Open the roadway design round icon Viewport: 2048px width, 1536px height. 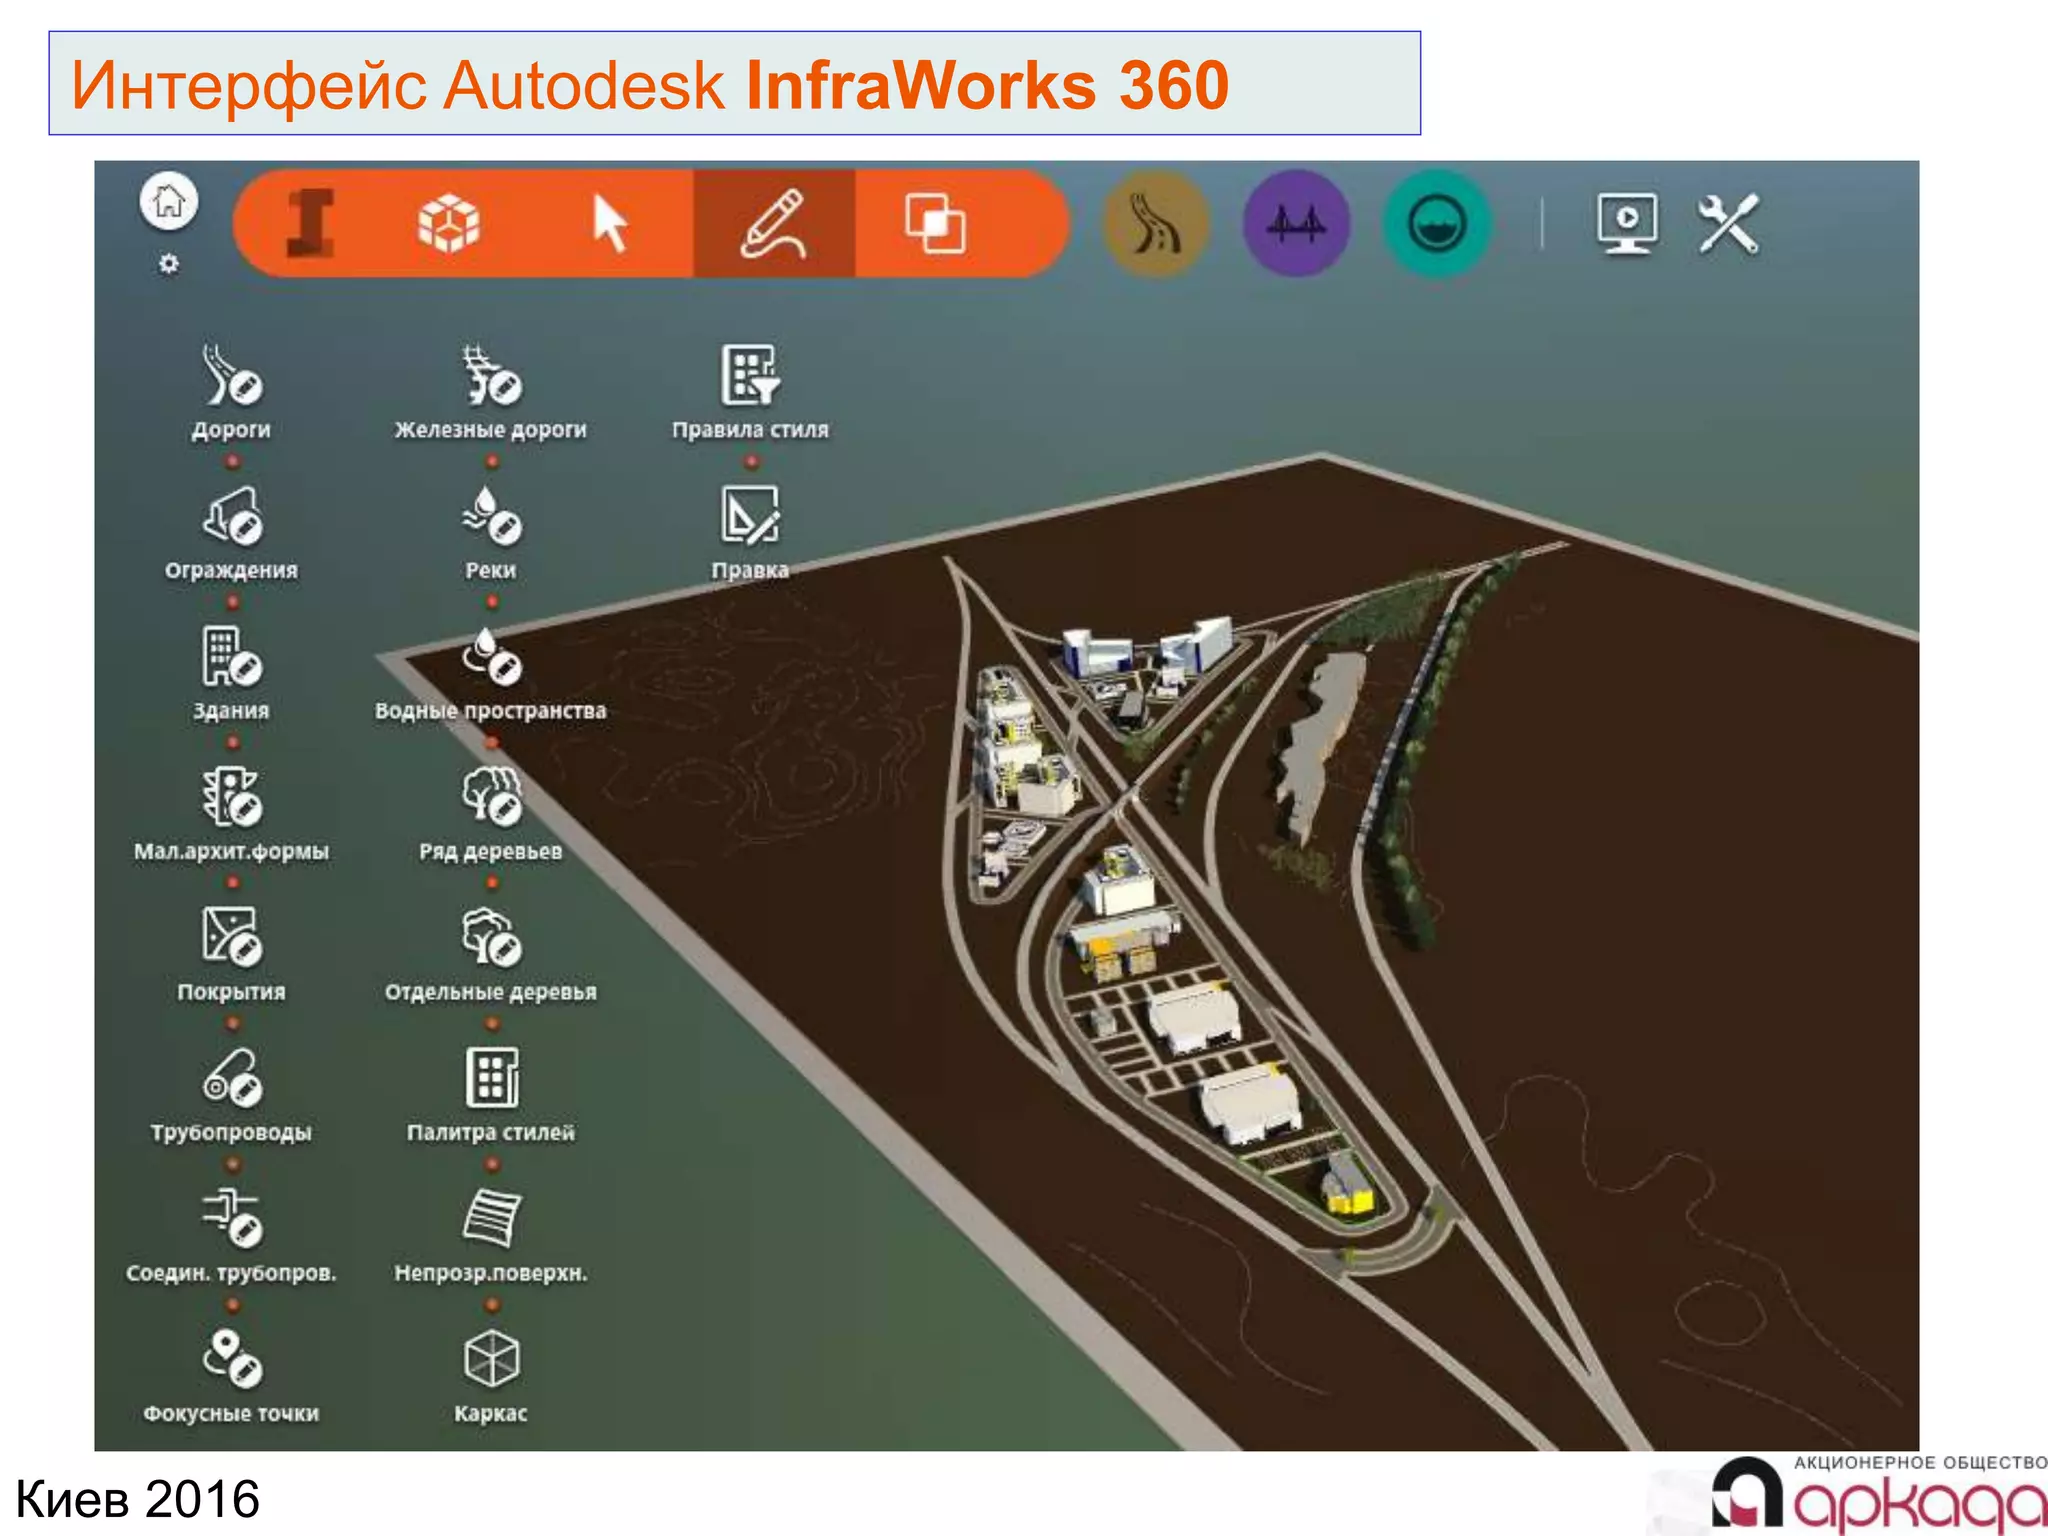pos(1156,224)
